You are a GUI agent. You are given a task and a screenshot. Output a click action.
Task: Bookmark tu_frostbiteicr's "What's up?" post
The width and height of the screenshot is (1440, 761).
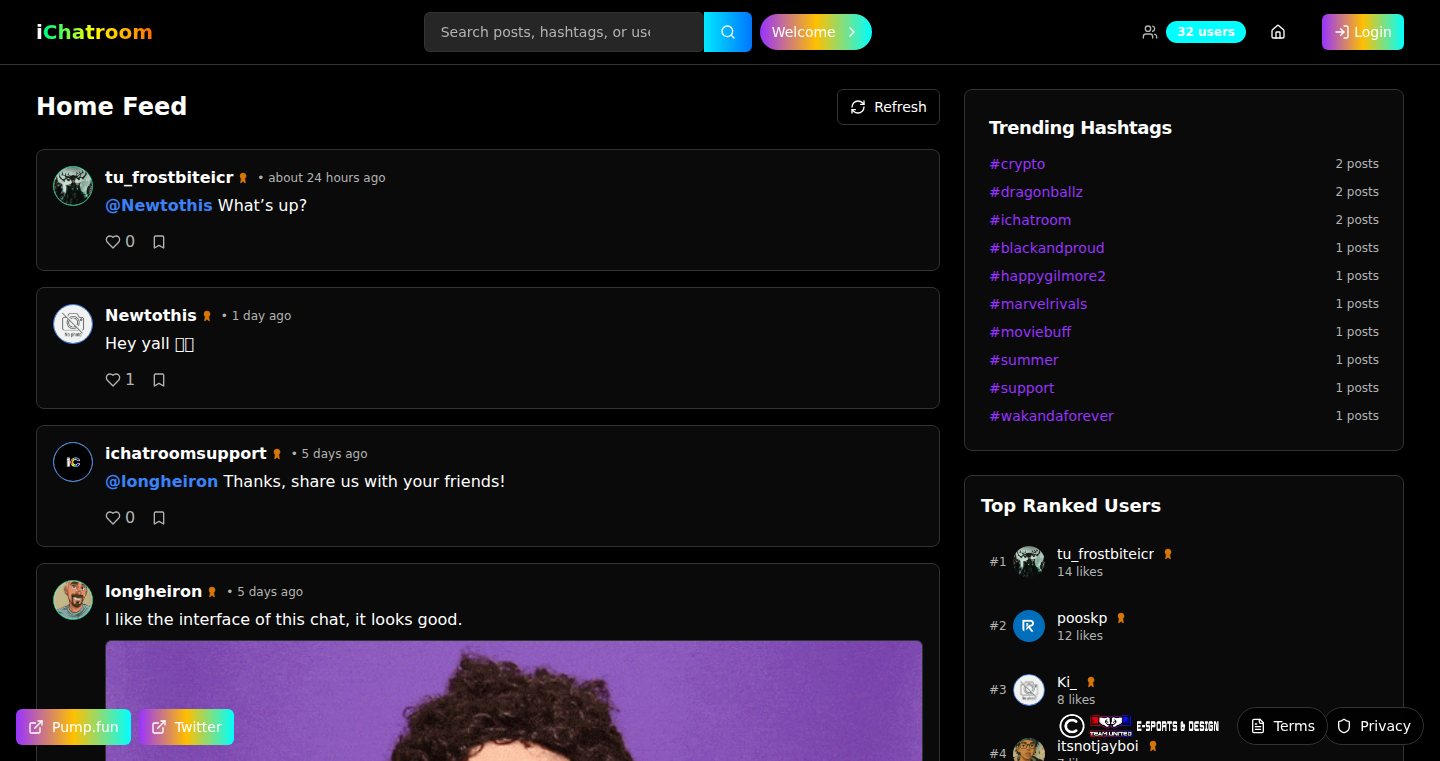tap(159, 242)
